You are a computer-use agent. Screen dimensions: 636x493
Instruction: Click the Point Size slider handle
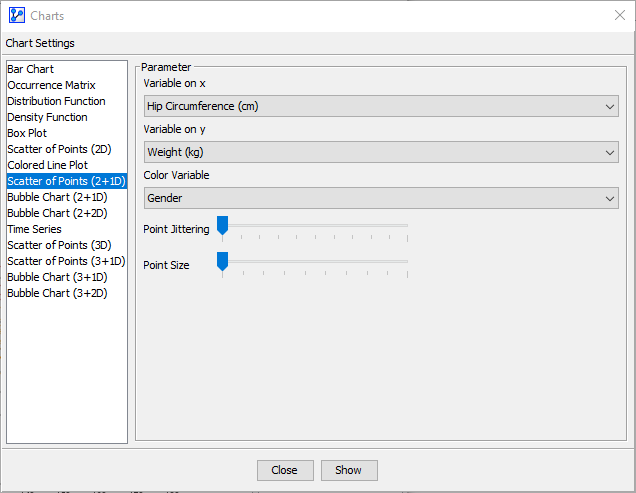point(222,262)
